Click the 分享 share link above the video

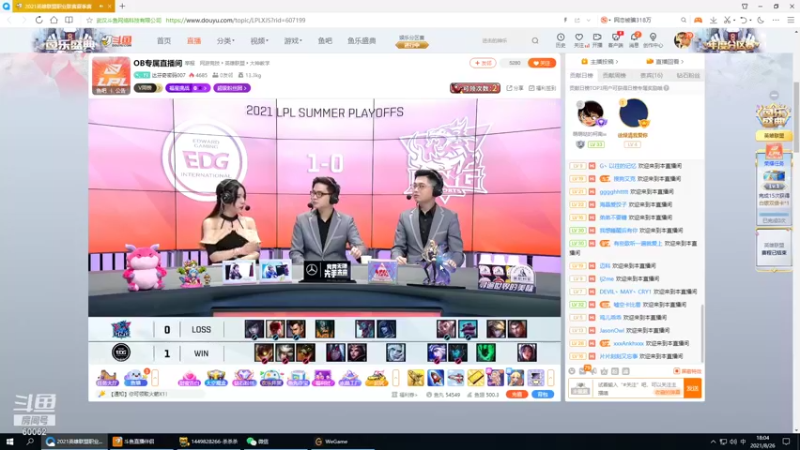coord(515,88)
